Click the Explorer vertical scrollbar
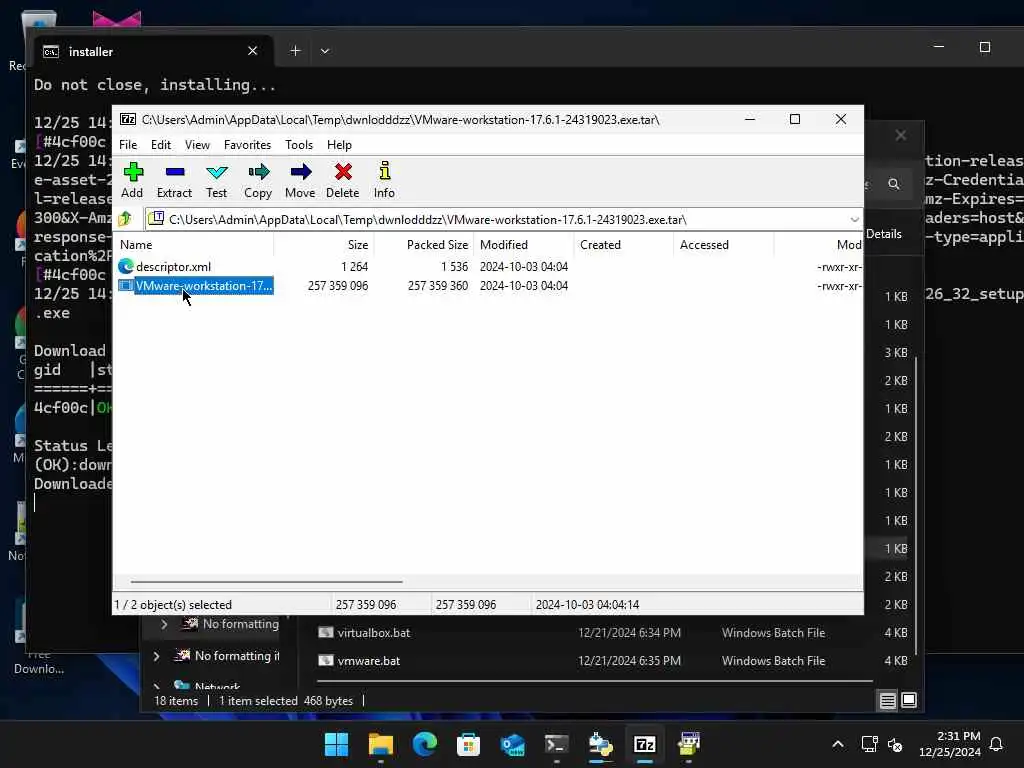This screenshot has height=768, width=1024. click(x=916, y=505)
